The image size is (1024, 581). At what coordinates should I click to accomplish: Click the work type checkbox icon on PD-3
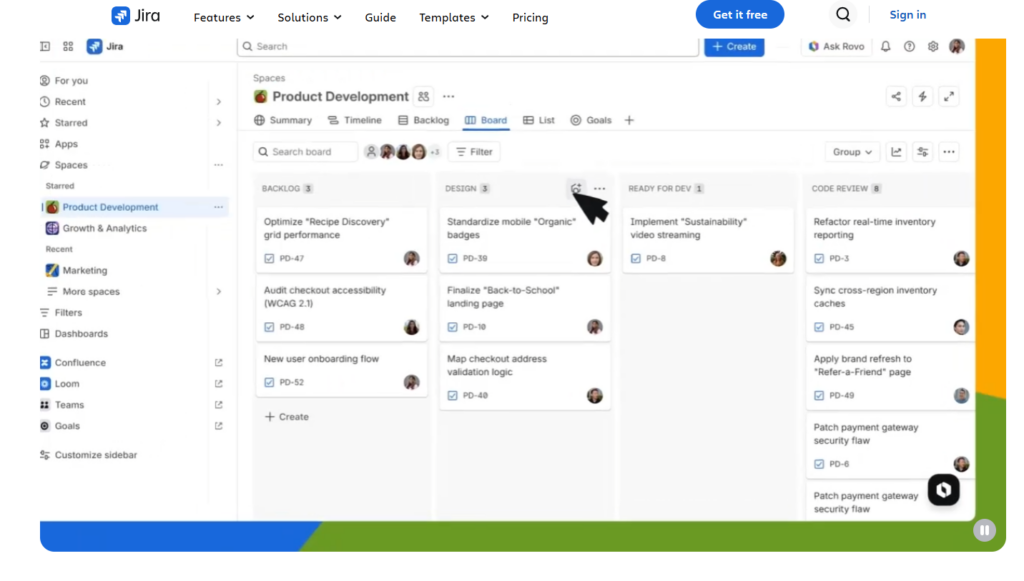click(819, 259)
